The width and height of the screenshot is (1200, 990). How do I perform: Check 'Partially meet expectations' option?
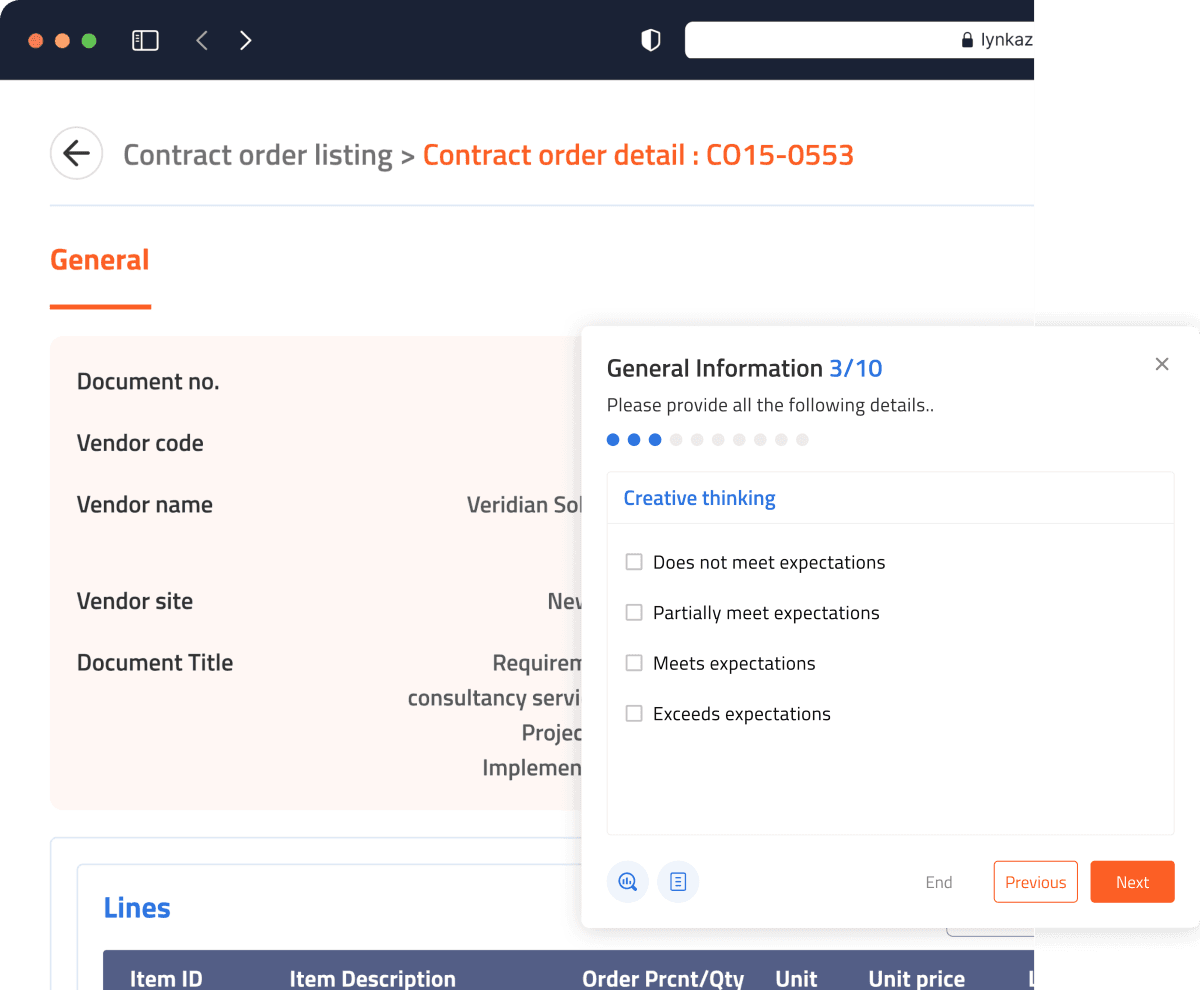point(634,613)
